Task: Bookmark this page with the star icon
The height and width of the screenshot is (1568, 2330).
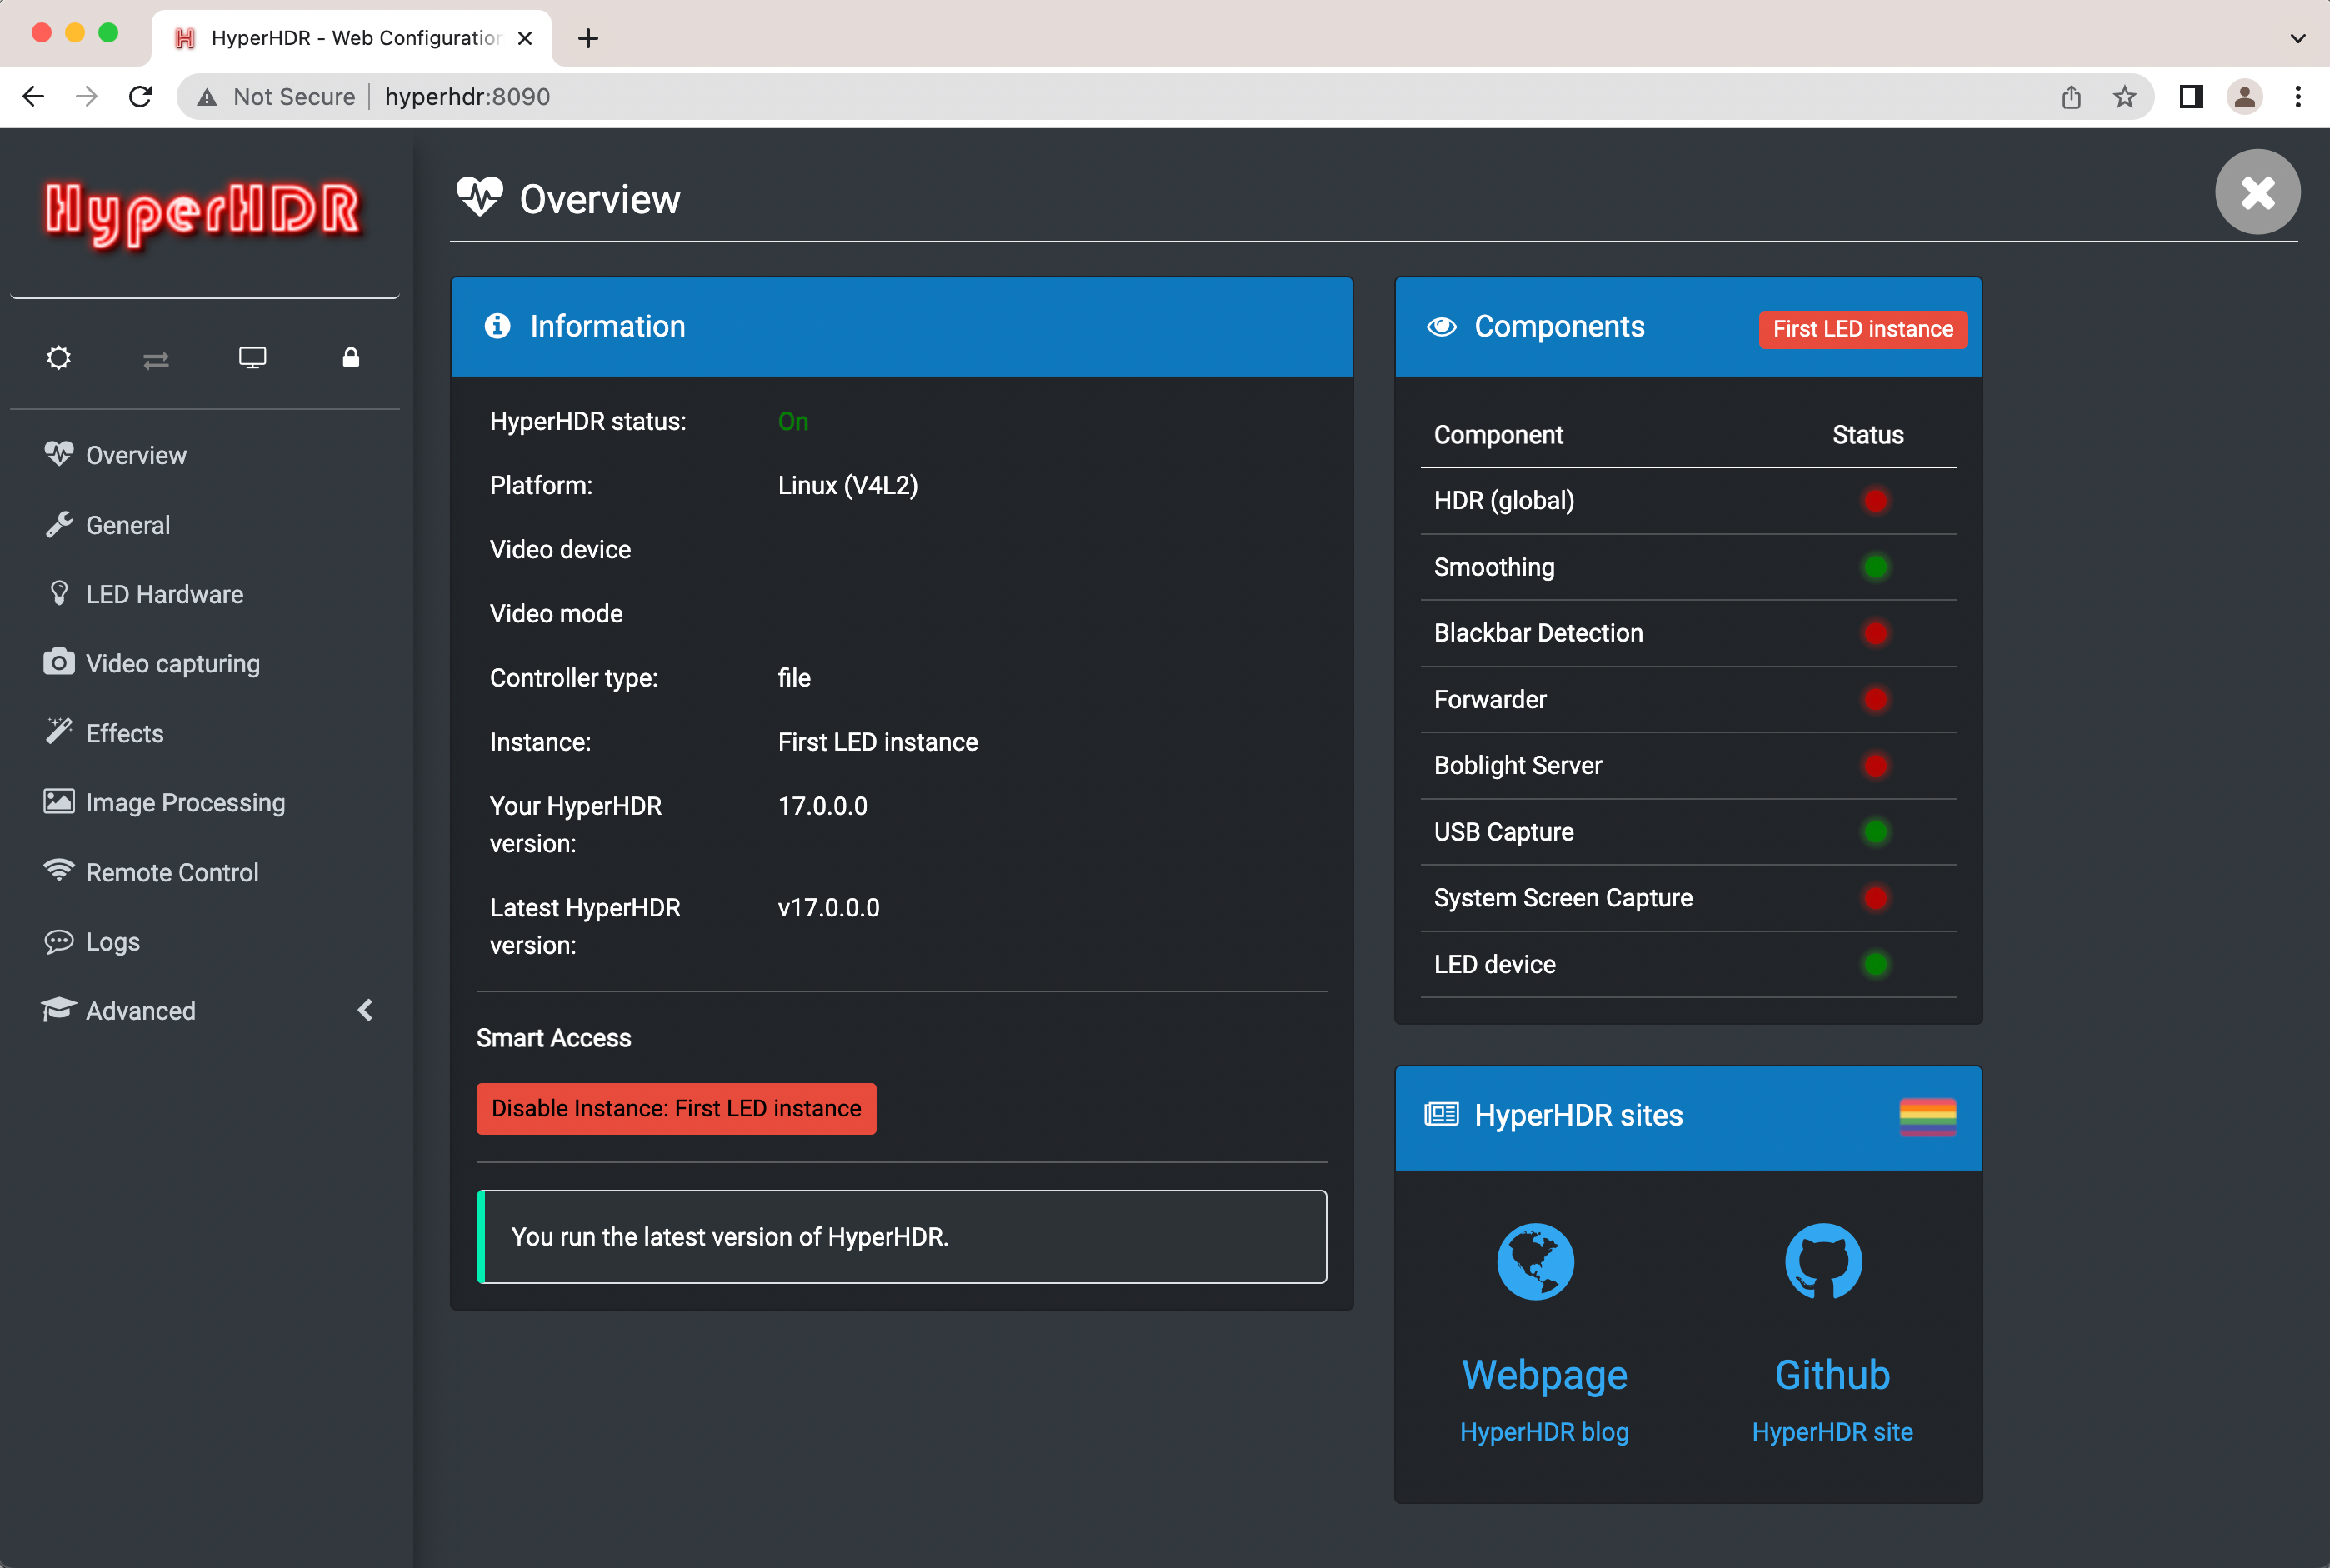Action: [2124, 97]
